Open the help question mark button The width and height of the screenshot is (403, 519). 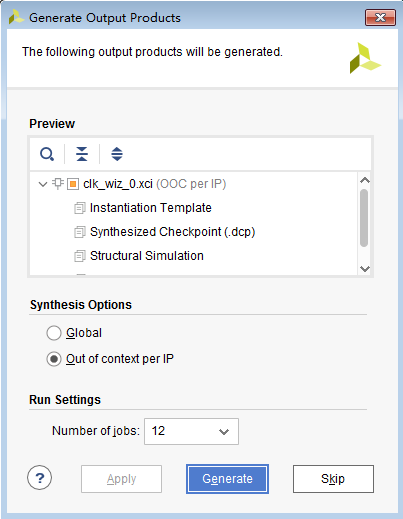coord(40,478)
